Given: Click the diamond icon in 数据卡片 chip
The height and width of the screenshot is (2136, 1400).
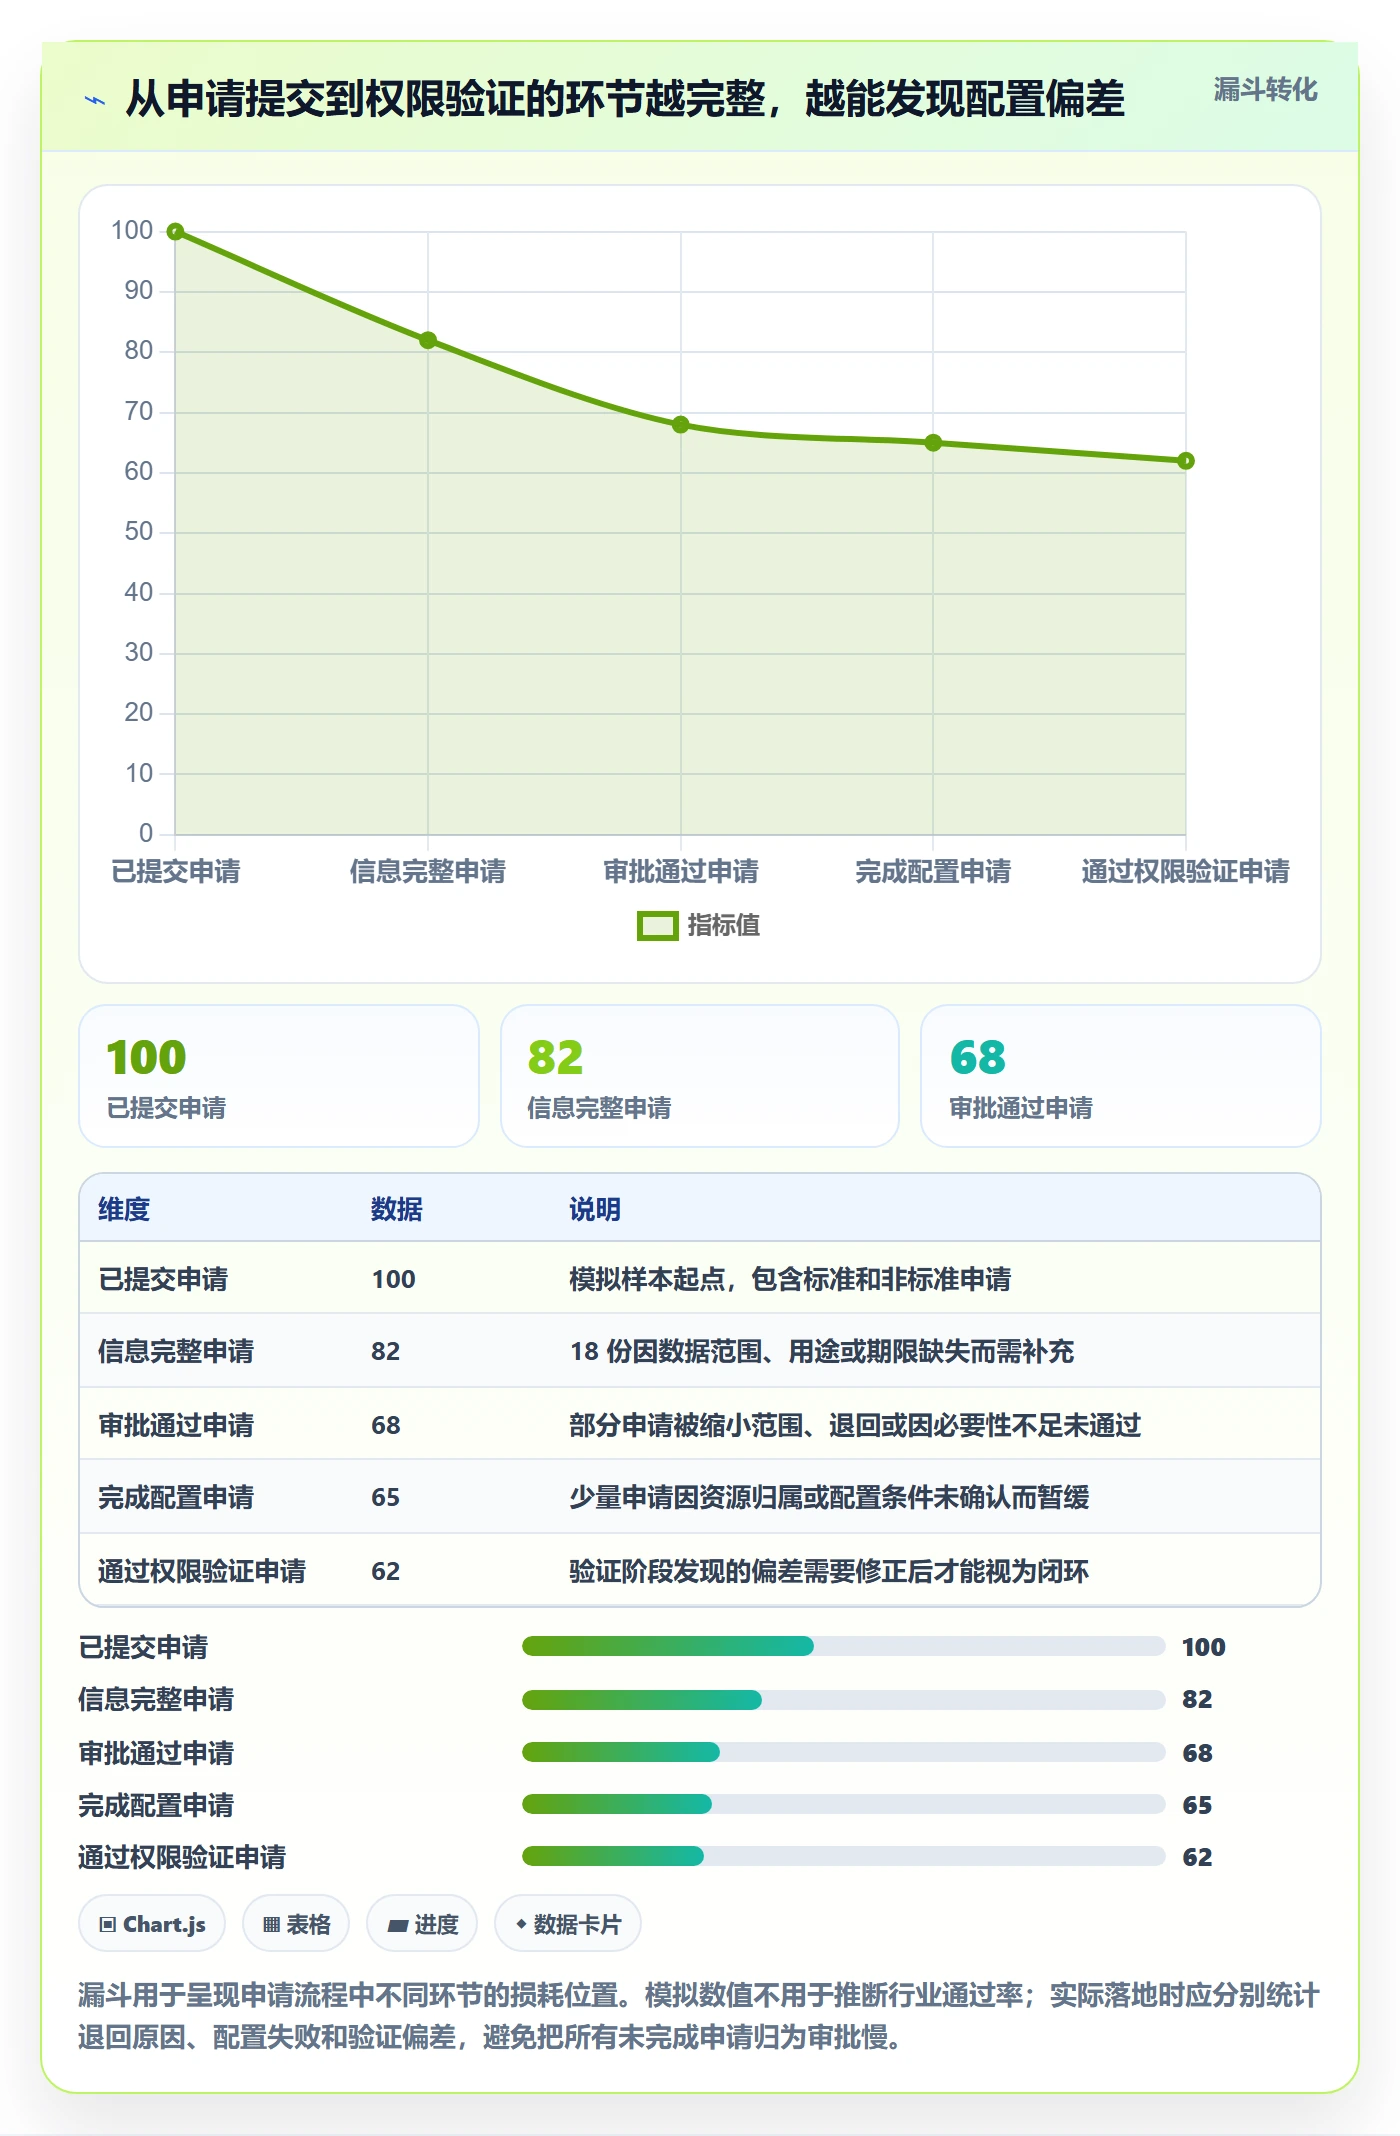Looking at the screenshot, I should click(x=521, y=1924).
